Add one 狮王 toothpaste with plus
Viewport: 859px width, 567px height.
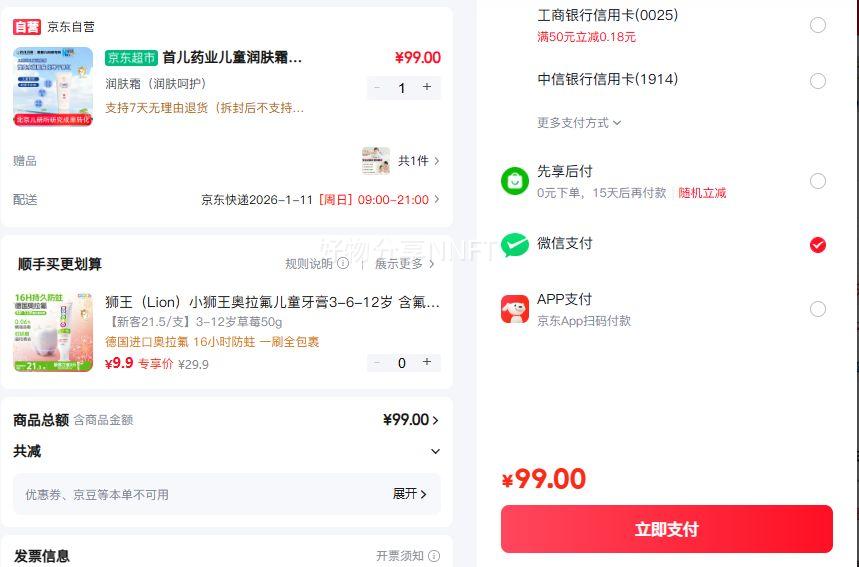427,363
